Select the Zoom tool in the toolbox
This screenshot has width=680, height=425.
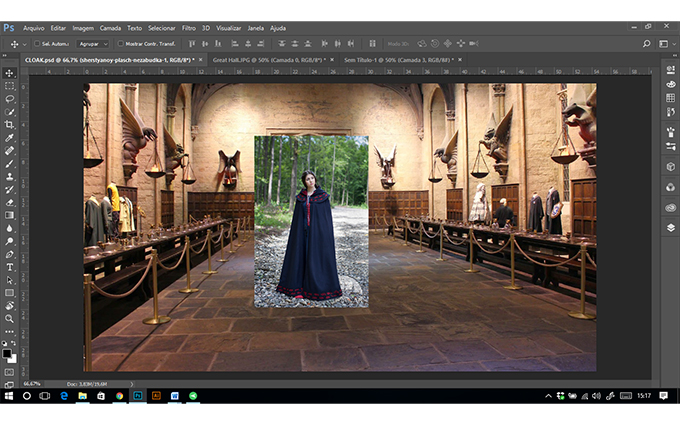tap(9, 319)
